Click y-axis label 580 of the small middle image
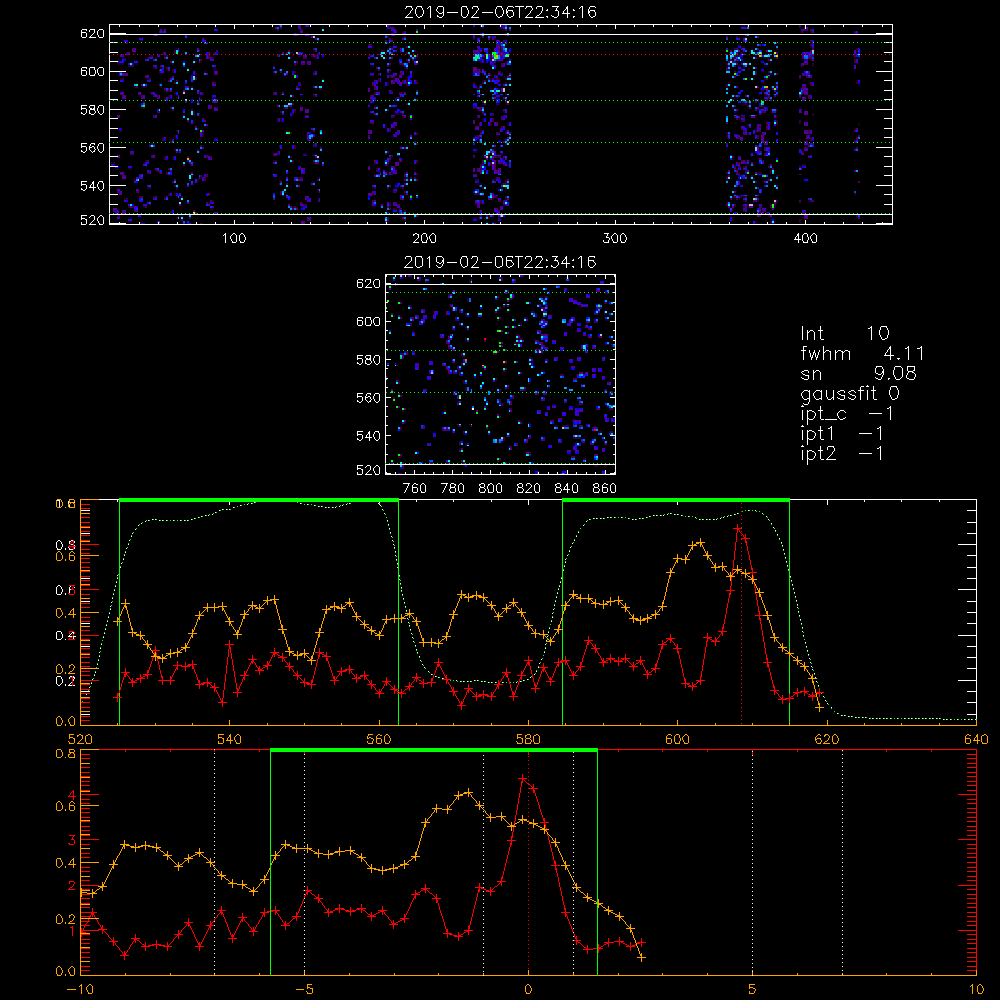Screen dimensions: 1000x1000 (368, 360)
